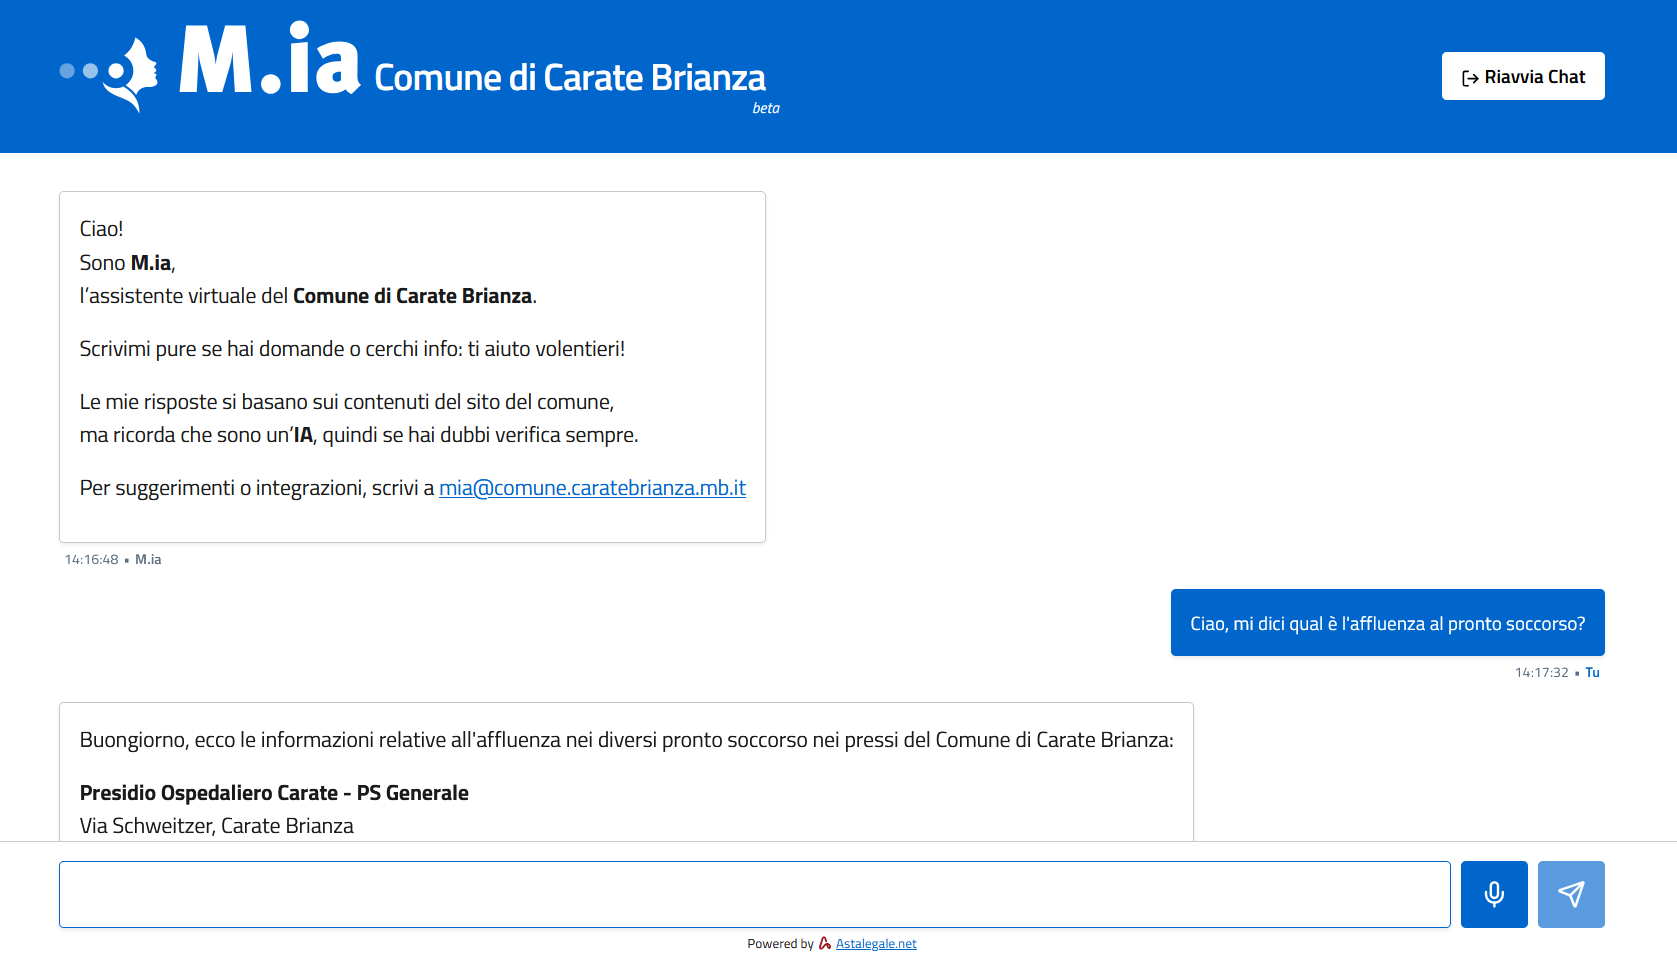This screenshot has width=1677, height=956.
Task: Click the 14:17:32 timestamp under user message
Action: 1541,673
